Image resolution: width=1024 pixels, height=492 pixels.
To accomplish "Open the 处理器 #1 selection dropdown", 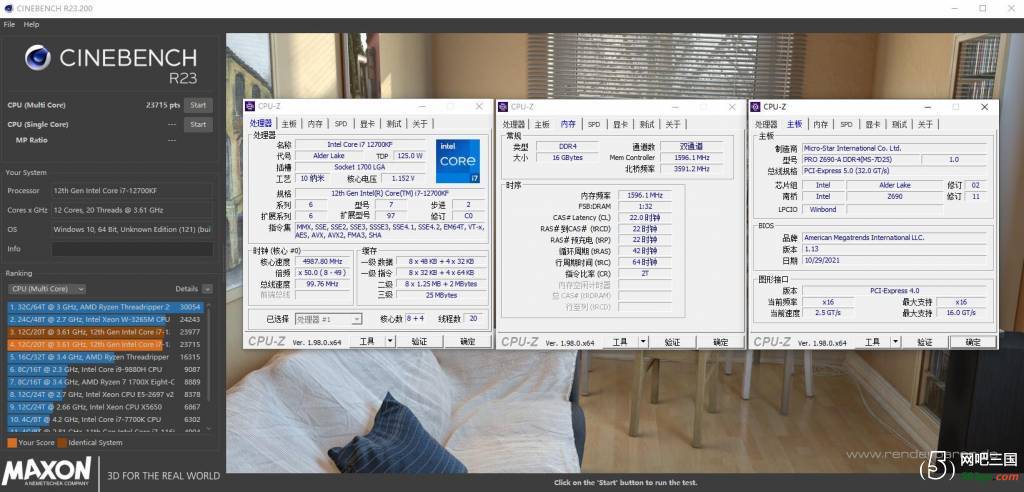I will coord(328,319).
